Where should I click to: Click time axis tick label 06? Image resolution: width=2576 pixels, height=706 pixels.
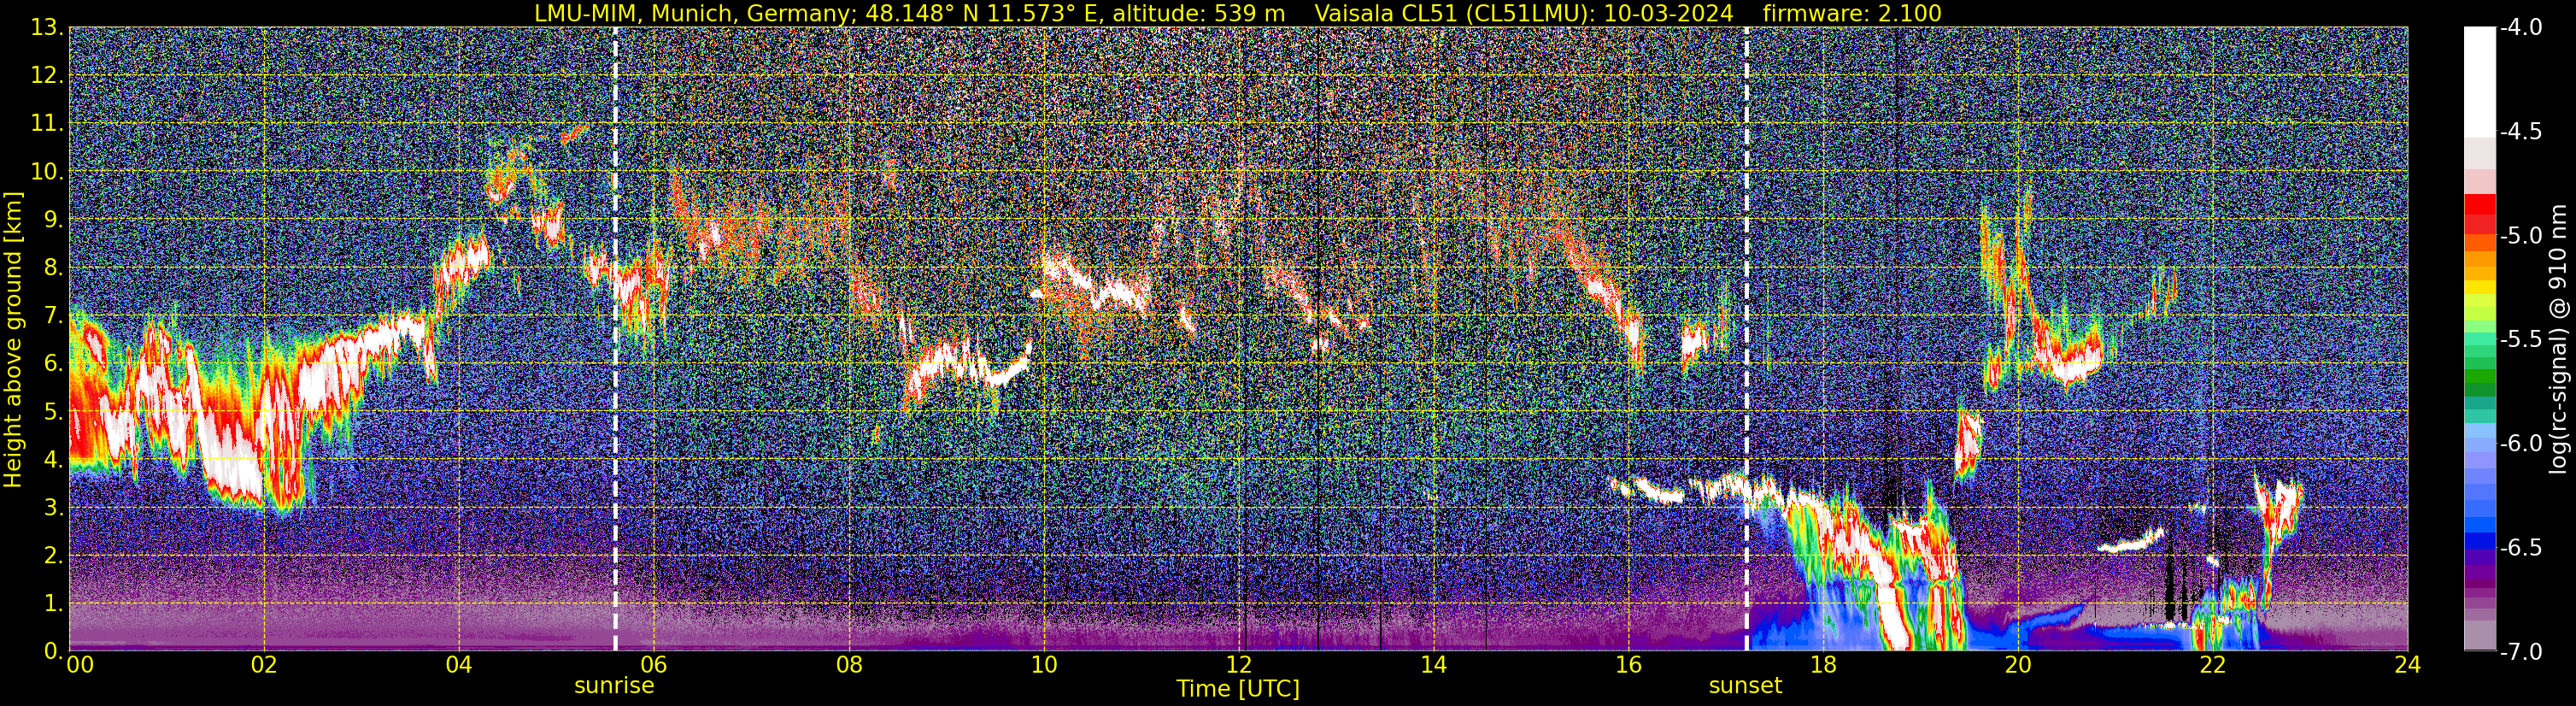tap(653, 665)
